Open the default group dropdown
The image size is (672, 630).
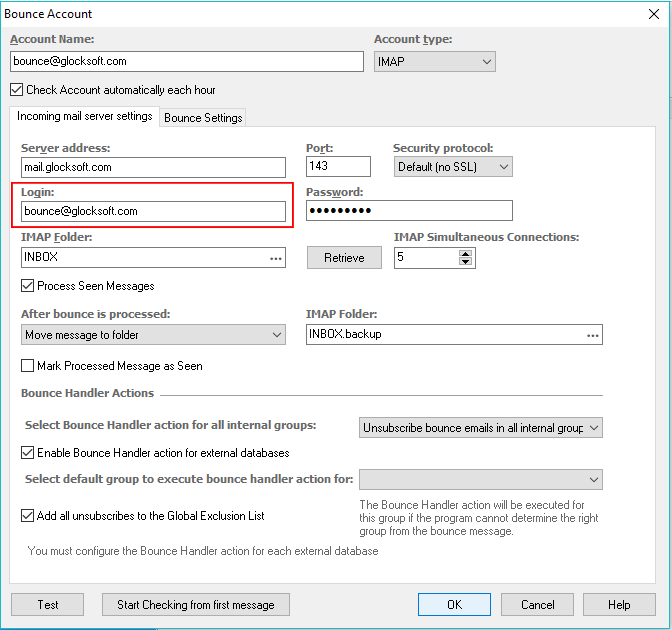coord(480,480)
